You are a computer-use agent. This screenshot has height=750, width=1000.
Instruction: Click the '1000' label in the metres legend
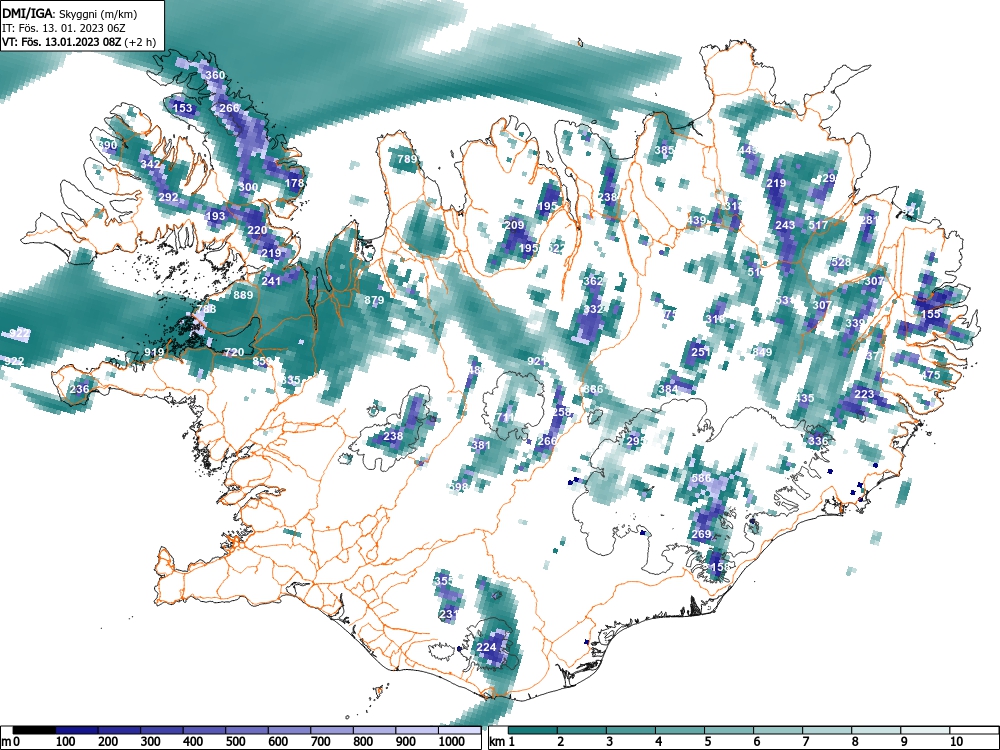[451, 742]
